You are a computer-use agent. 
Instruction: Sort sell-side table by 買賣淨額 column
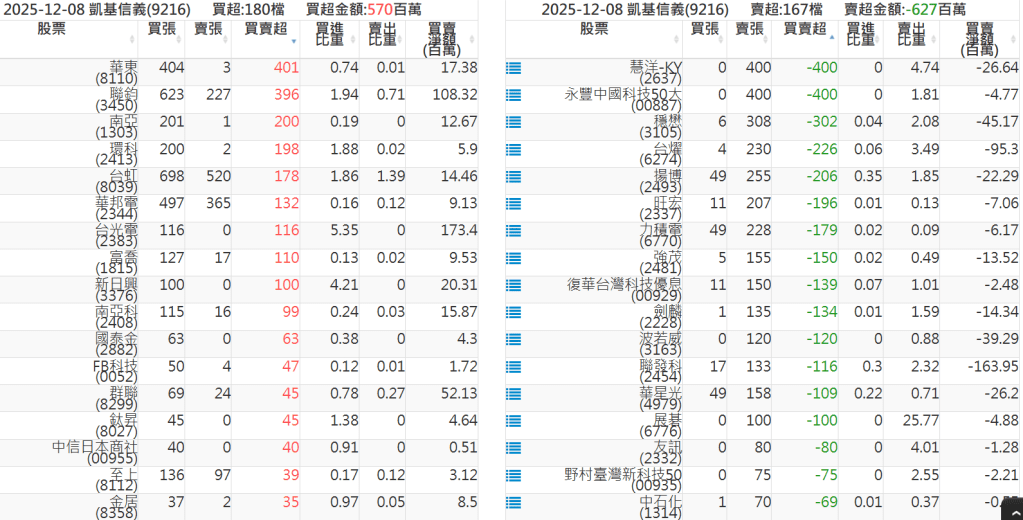[980, 38]
